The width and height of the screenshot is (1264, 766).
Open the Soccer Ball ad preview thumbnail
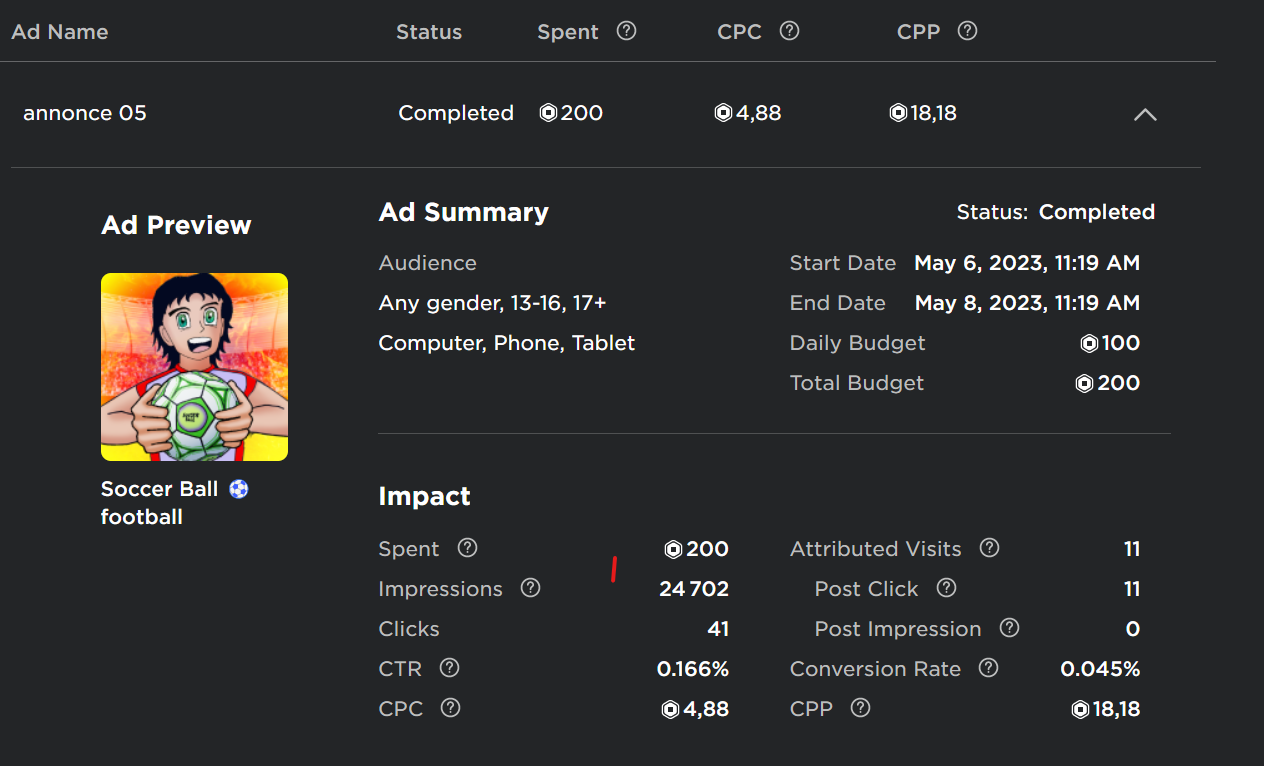click(x=194, y=367)
